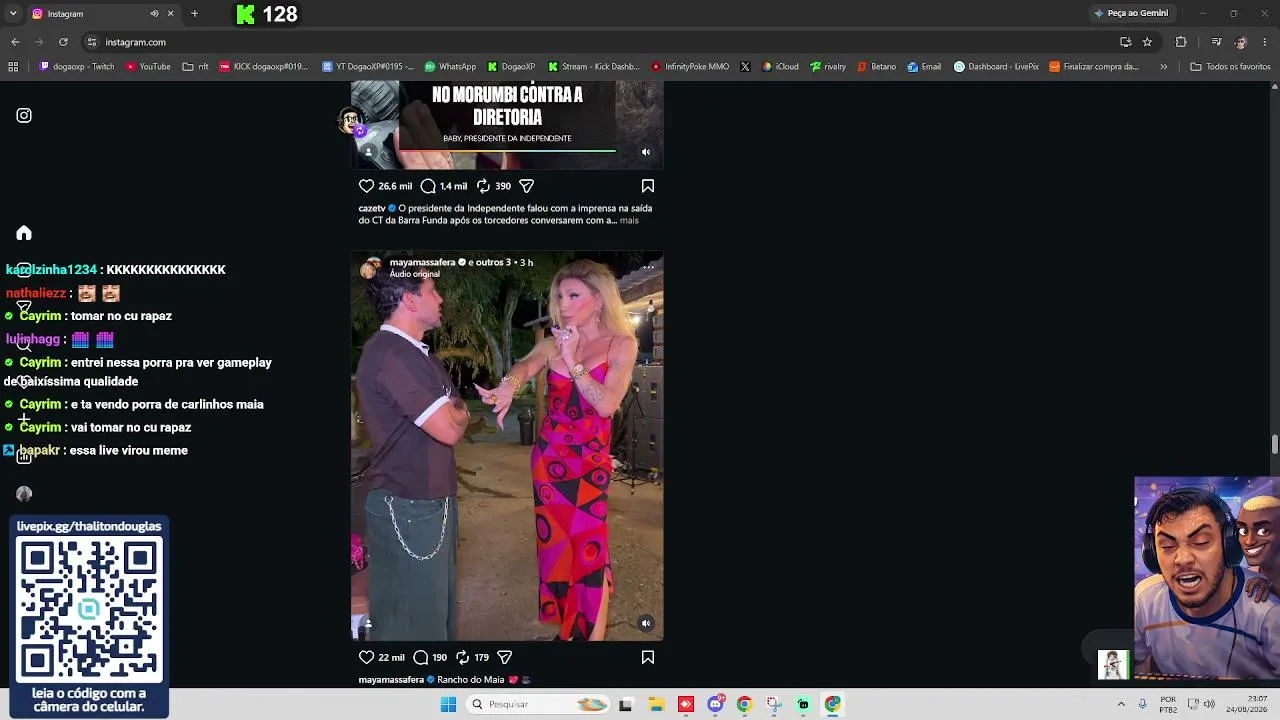Show hidden system tray icons
The image size is (1280, 720).
(1120, 704)
